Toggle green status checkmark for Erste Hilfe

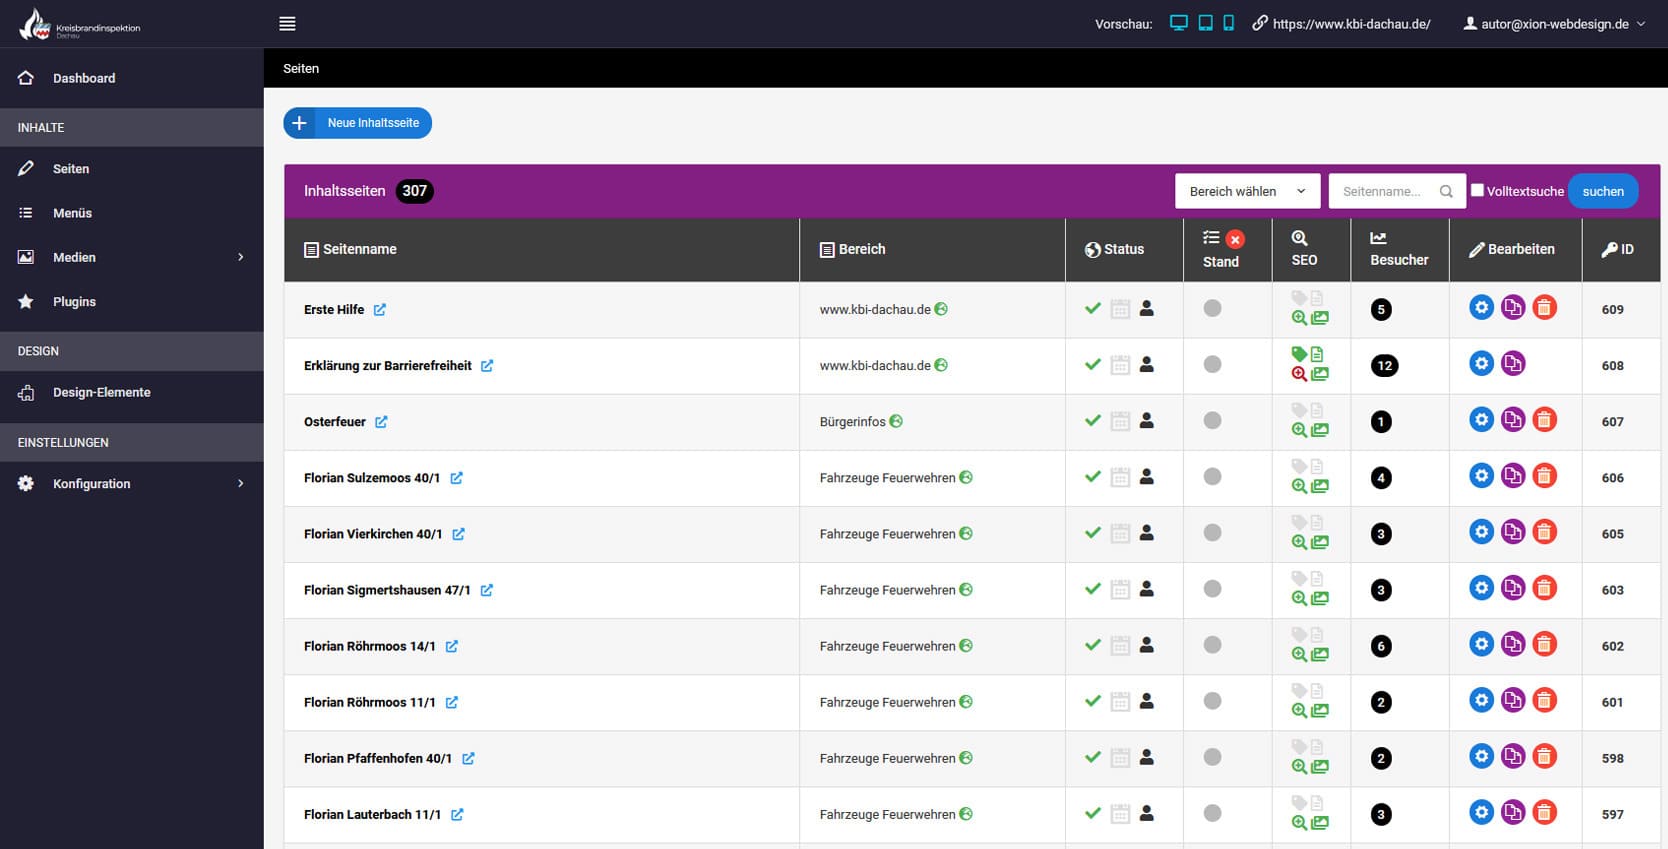1093,309
